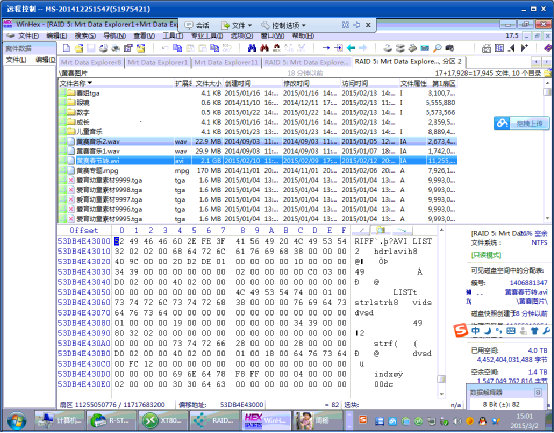The width and height of the screenshot is (554, 433).
Task: Click the tab strip right scroll arrow
Action: [x=546, y=62]
